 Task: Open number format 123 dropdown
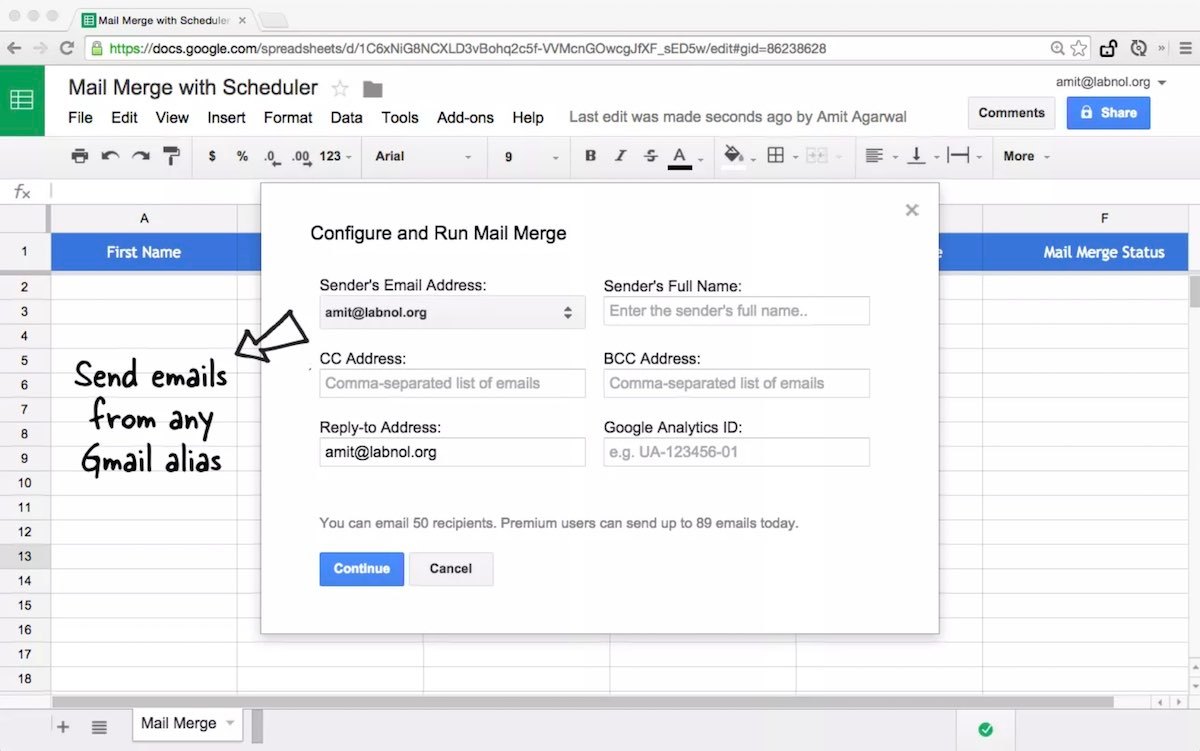tap(335, 156)
